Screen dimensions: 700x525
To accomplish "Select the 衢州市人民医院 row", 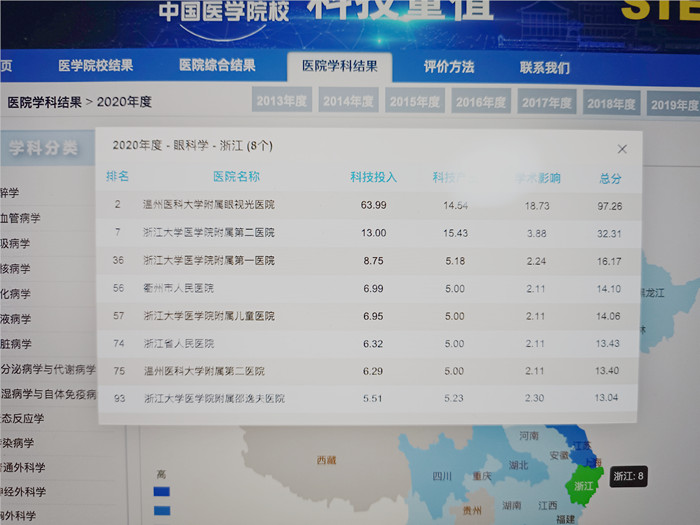I will [178, 288].
